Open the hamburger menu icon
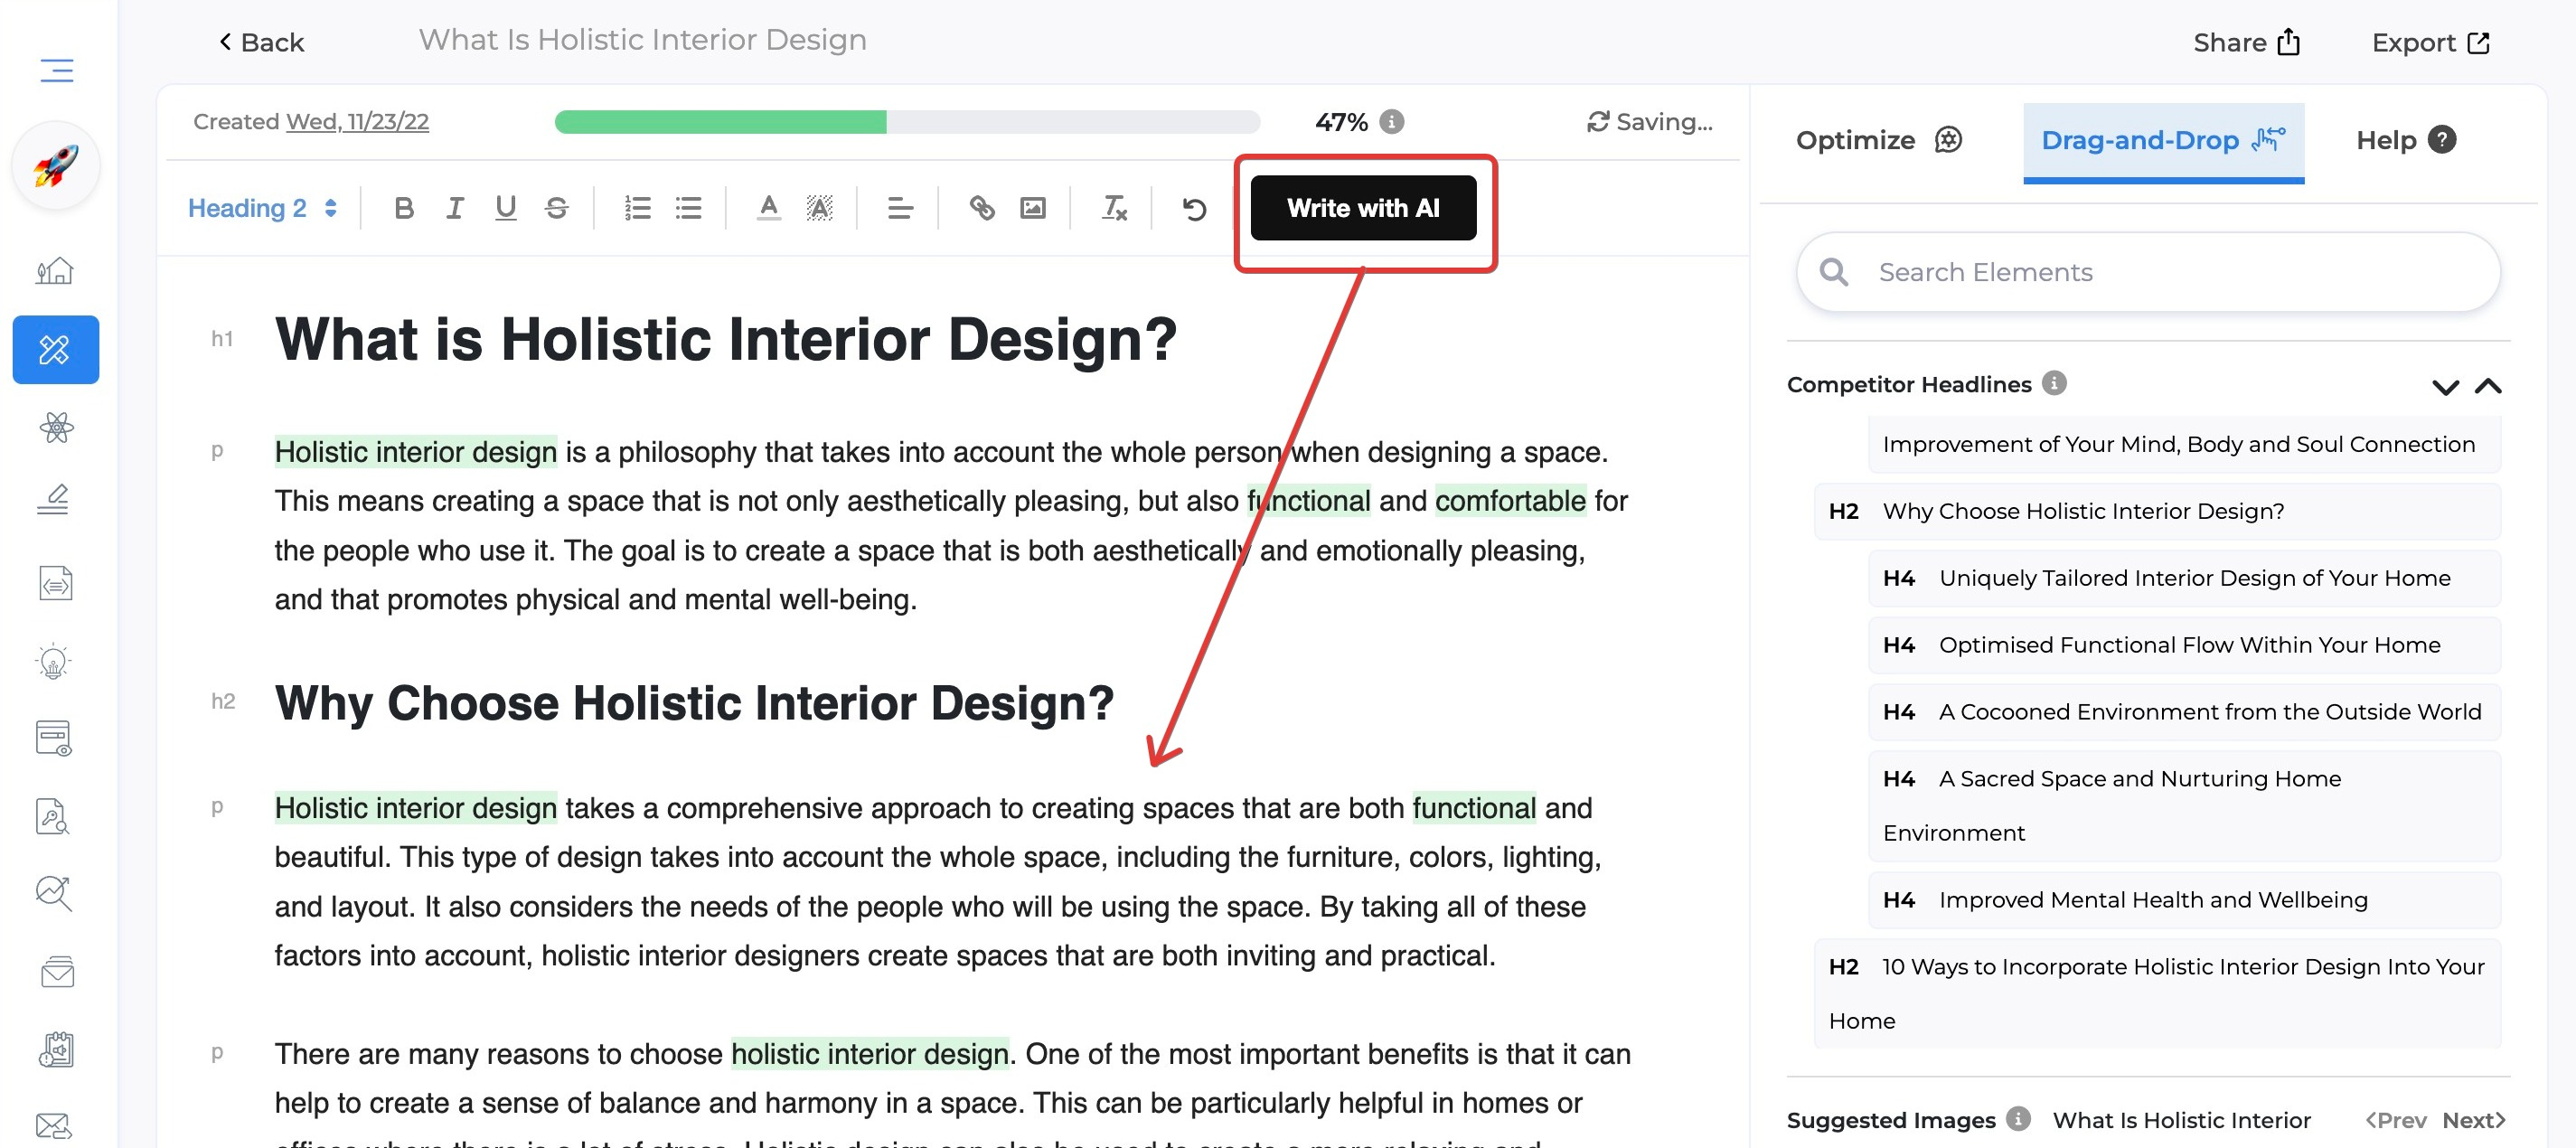Viewport: 2576px width, 1148px height. point(56,70)
